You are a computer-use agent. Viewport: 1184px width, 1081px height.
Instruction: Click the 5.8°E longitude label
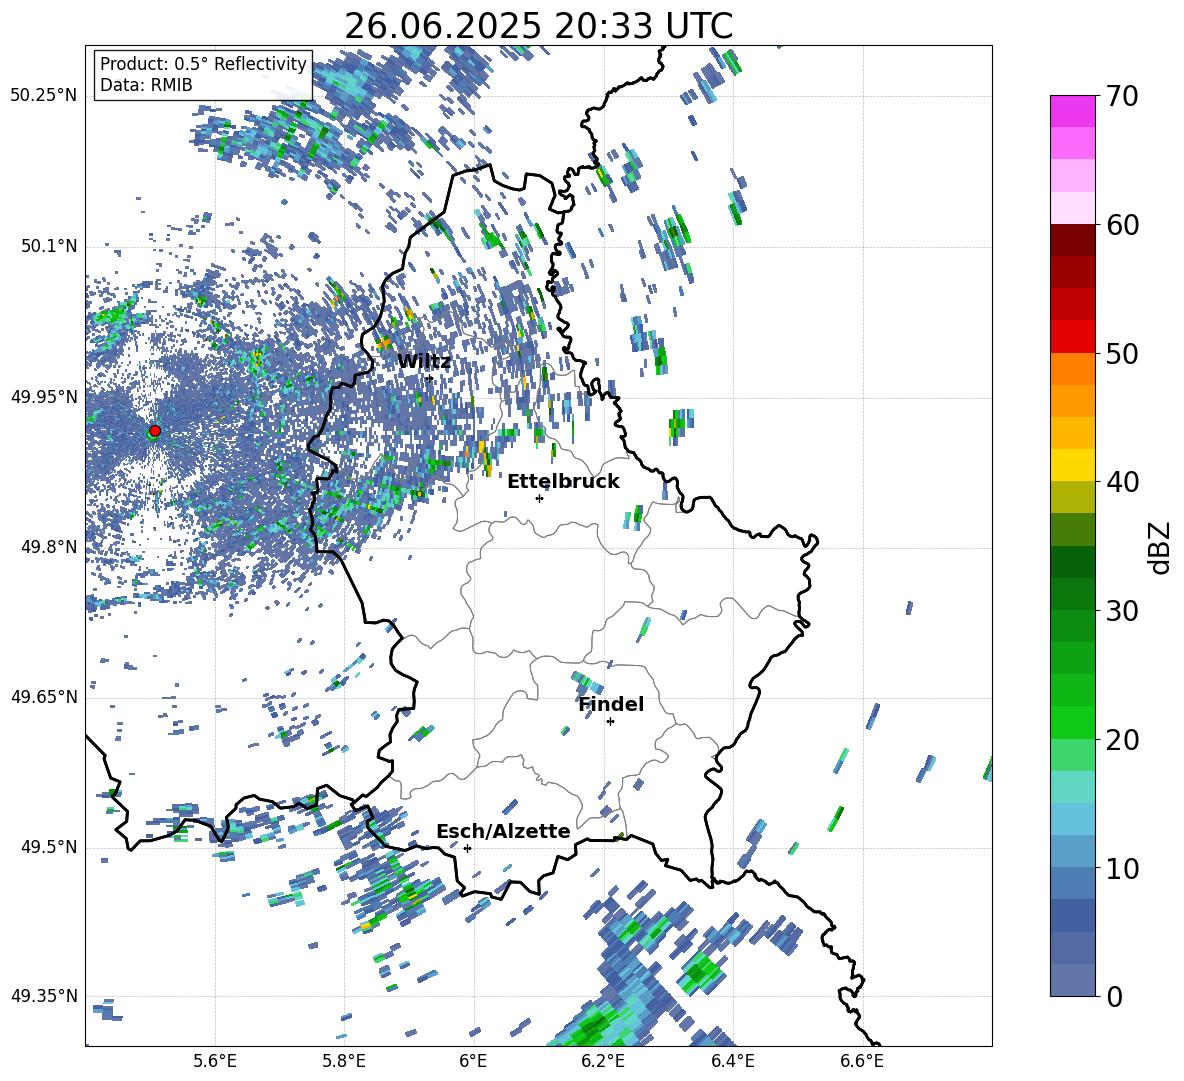tap(344, 1061)
